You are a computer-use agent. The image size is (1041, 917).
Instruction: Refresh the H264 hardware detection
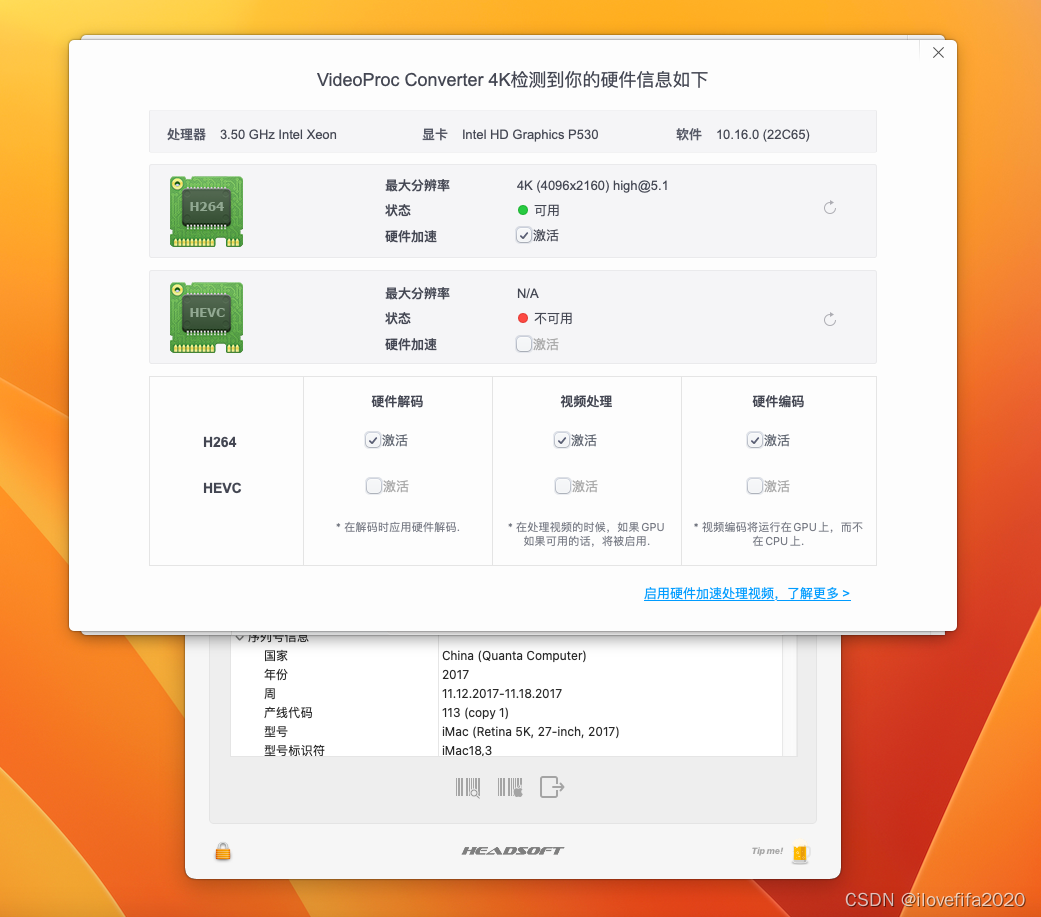pos(830,208)
